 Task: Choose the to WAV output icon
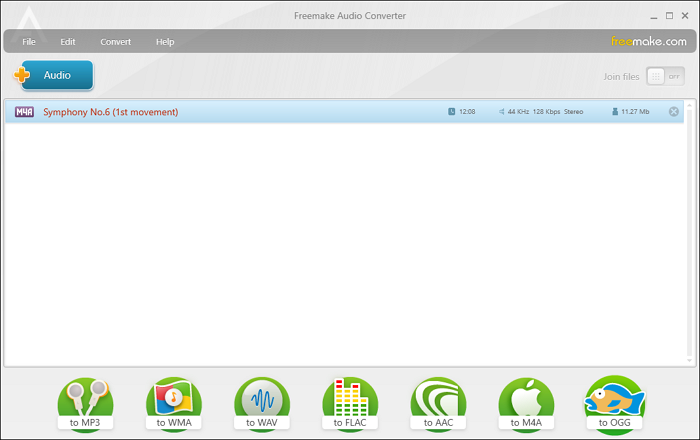pyautogui.click(x=262, y=404)
